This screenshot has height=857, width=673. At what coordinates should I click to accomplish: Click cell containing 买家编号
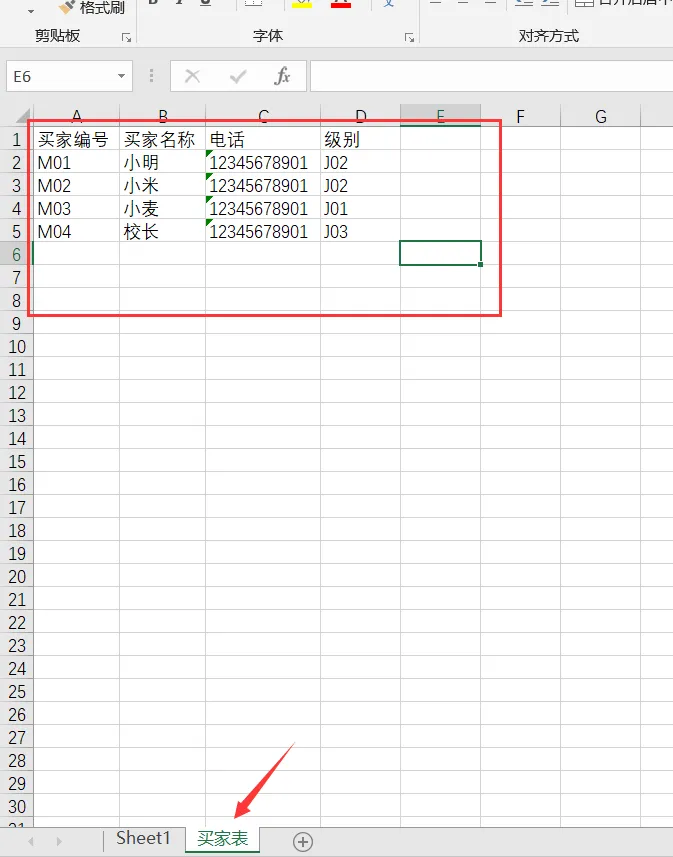click(77, 139)
